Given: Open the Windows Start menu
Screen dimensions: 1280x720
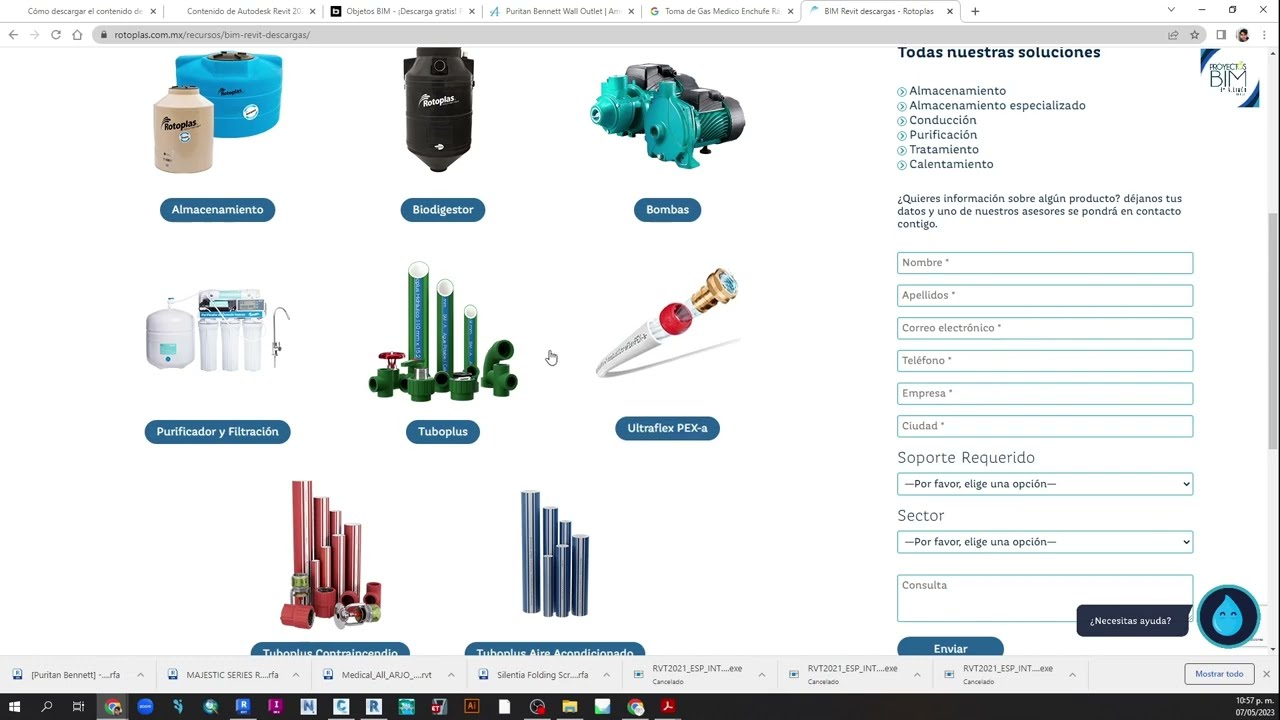Looking at the screenshot, I should (x=15, y=707).
